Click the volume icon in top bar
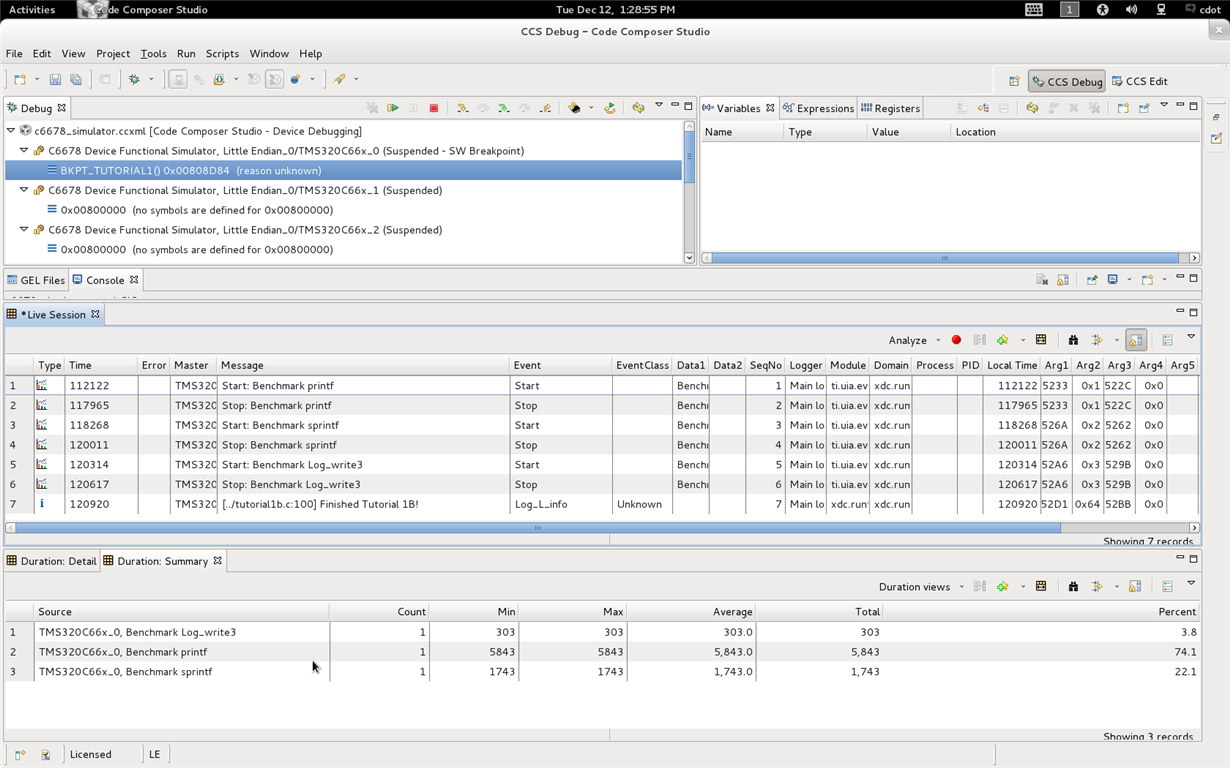 coord(1131,9)
